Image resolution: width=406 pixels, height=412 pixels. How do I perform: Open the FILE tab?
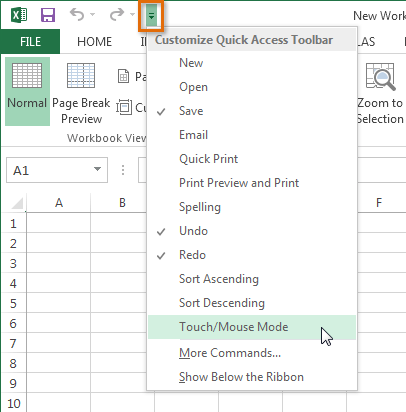(x=30, y=42)
